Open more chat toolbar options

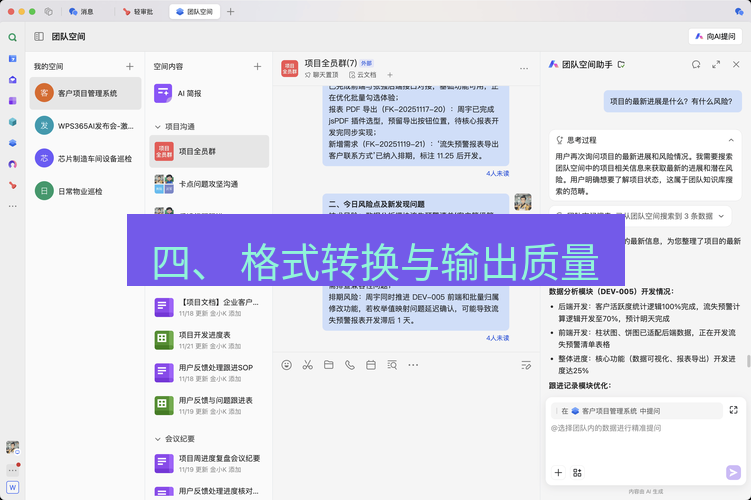413,365
